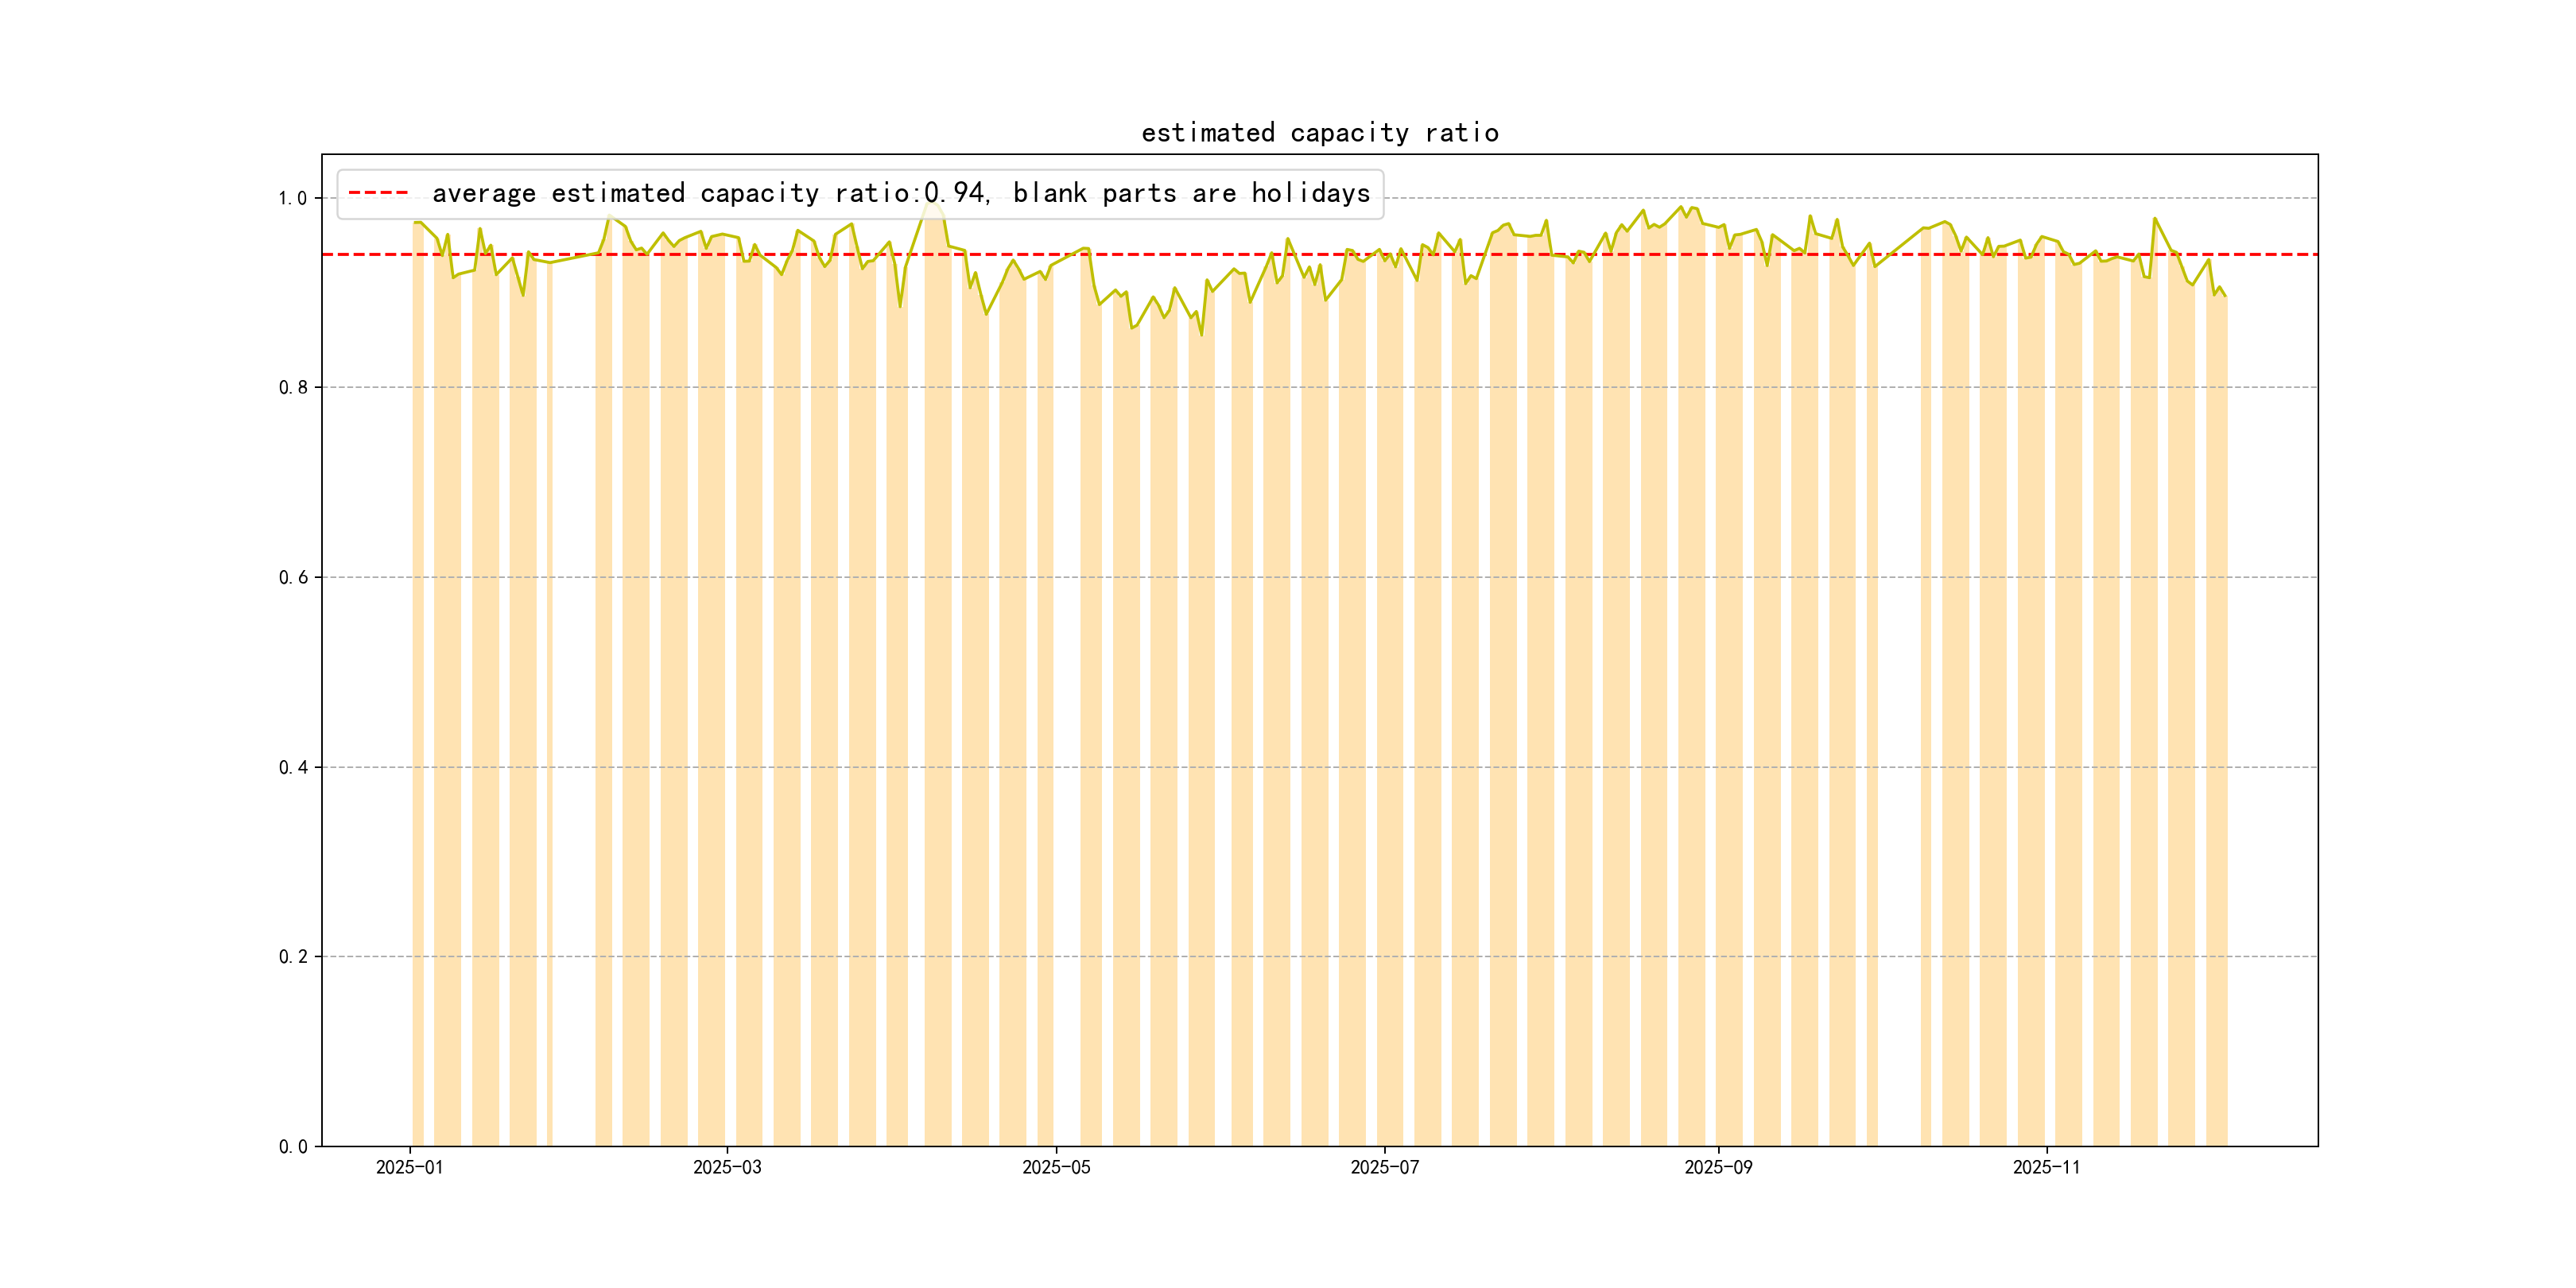The width and height of the screenshot is (2576, 1288).
Task: Click the 2025-03 x-axis label
Action: point(727,1167)
